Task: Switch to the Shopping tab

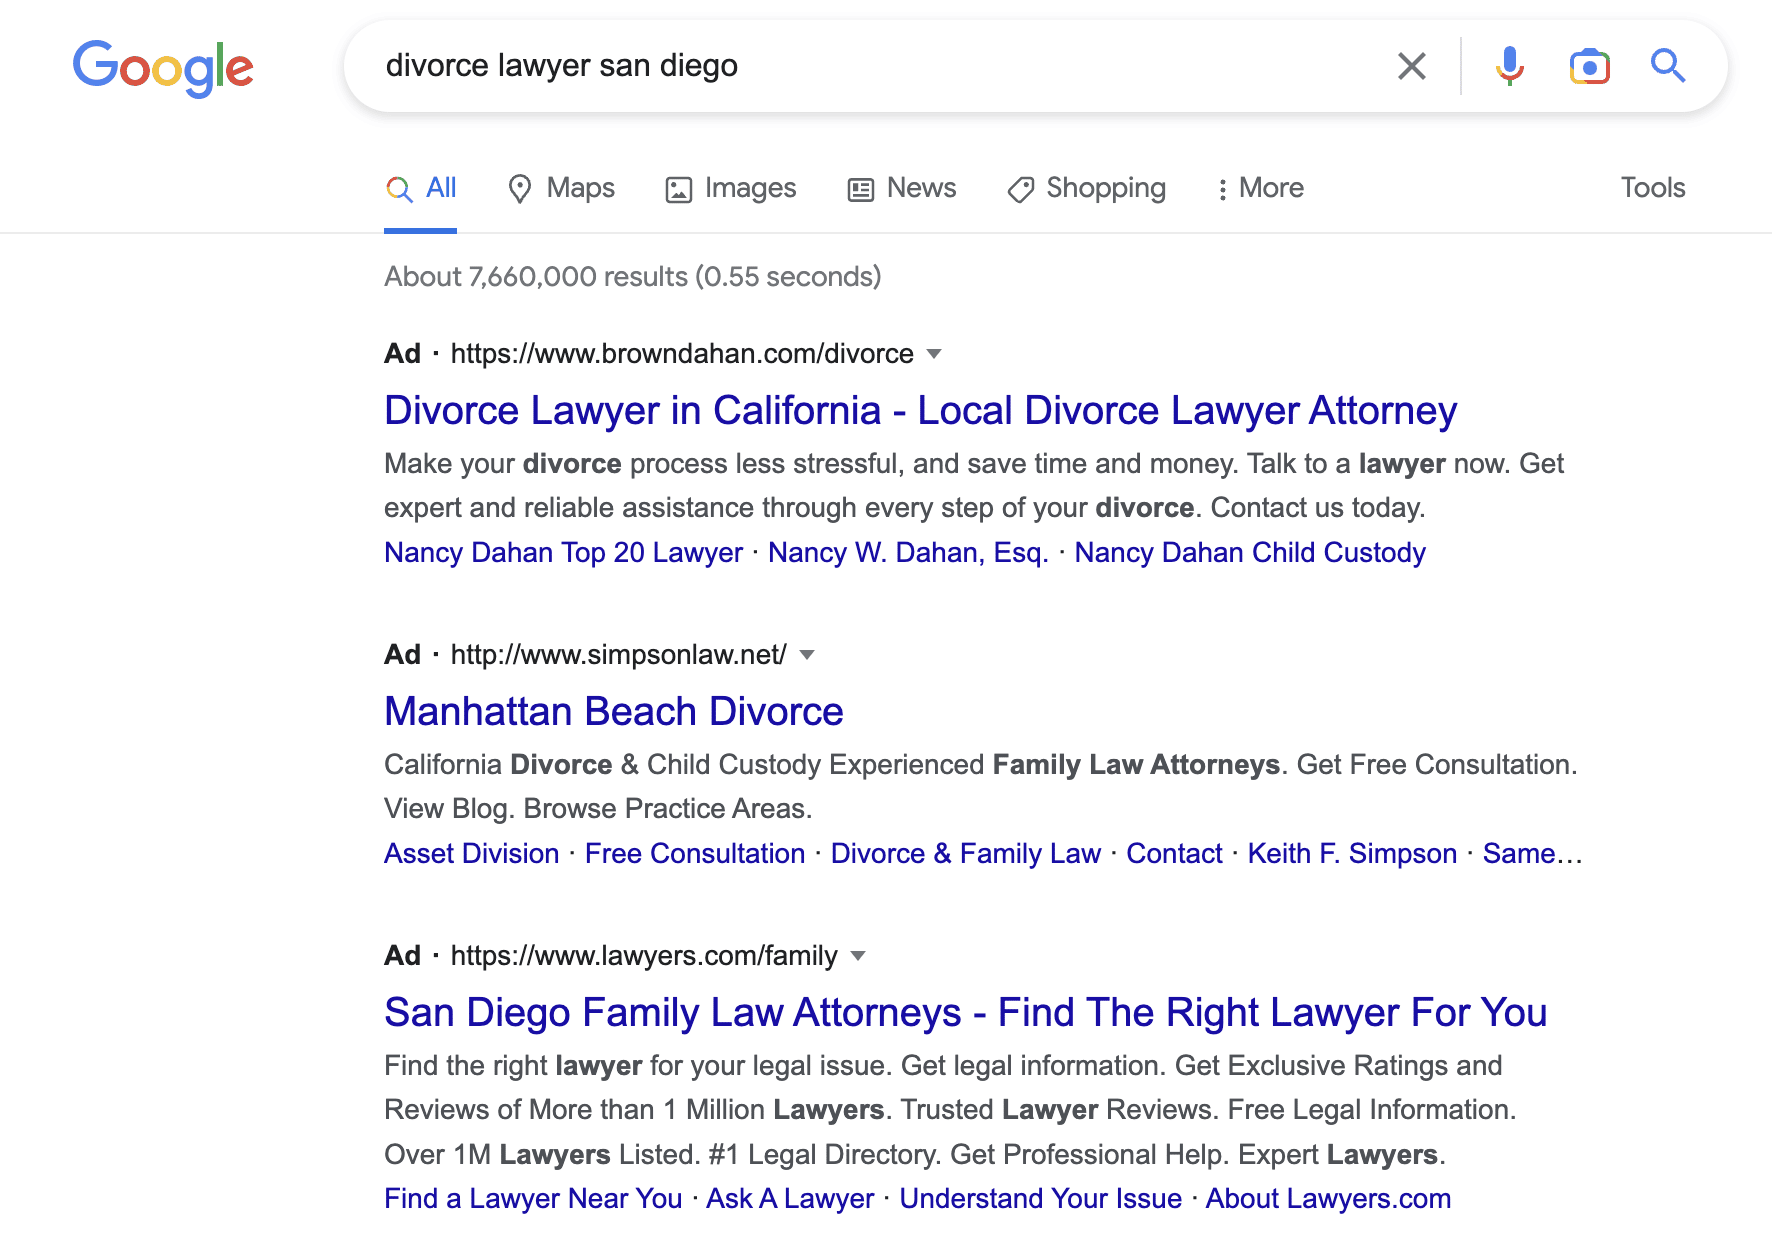Action: click(1086, 188)
